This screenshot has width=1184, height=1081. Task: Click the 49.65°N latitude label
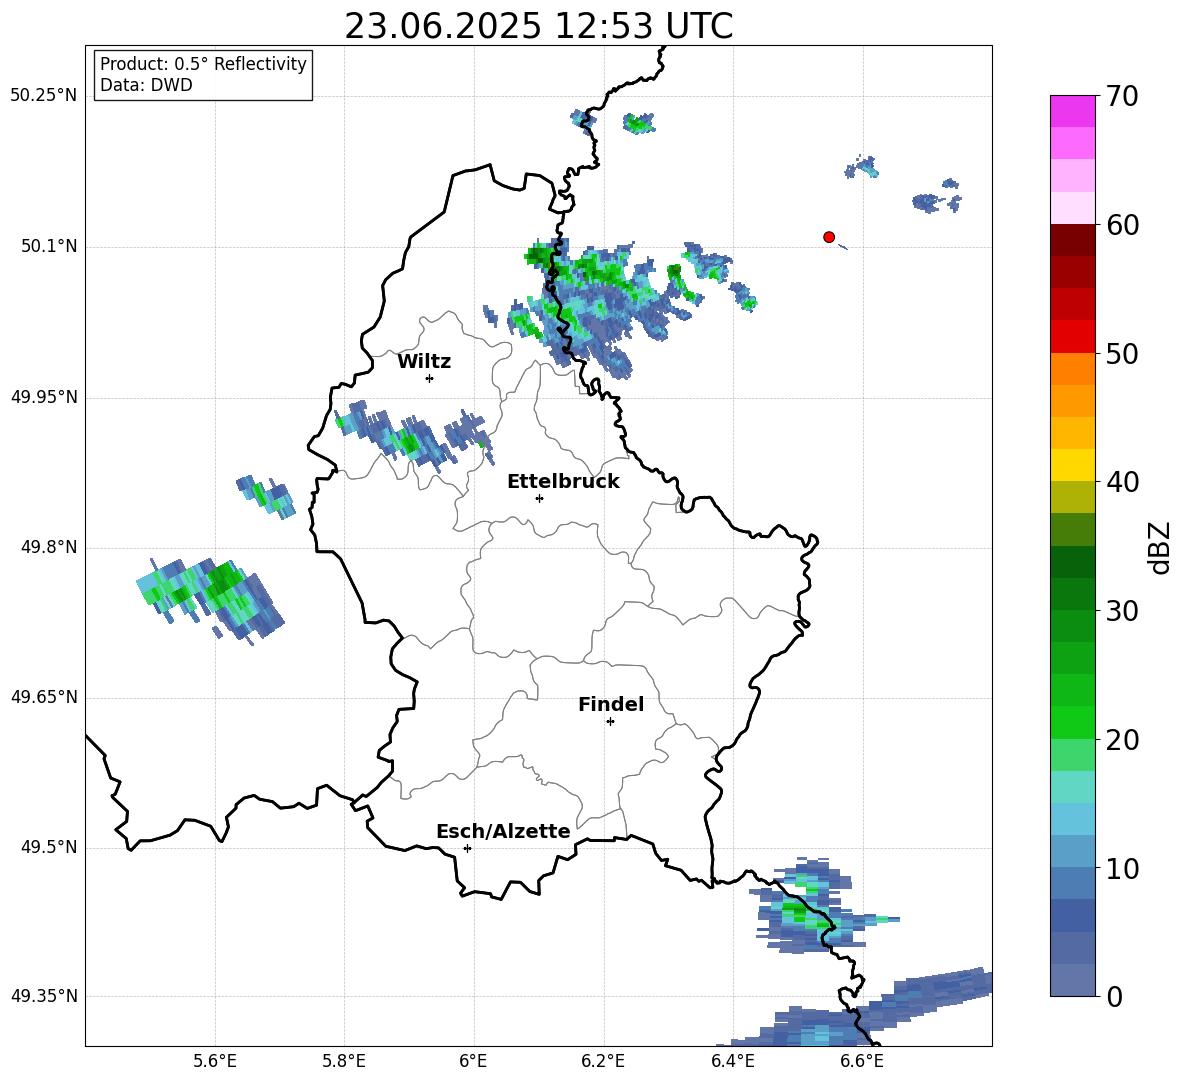pyautogui.click(x=44, y=698)
